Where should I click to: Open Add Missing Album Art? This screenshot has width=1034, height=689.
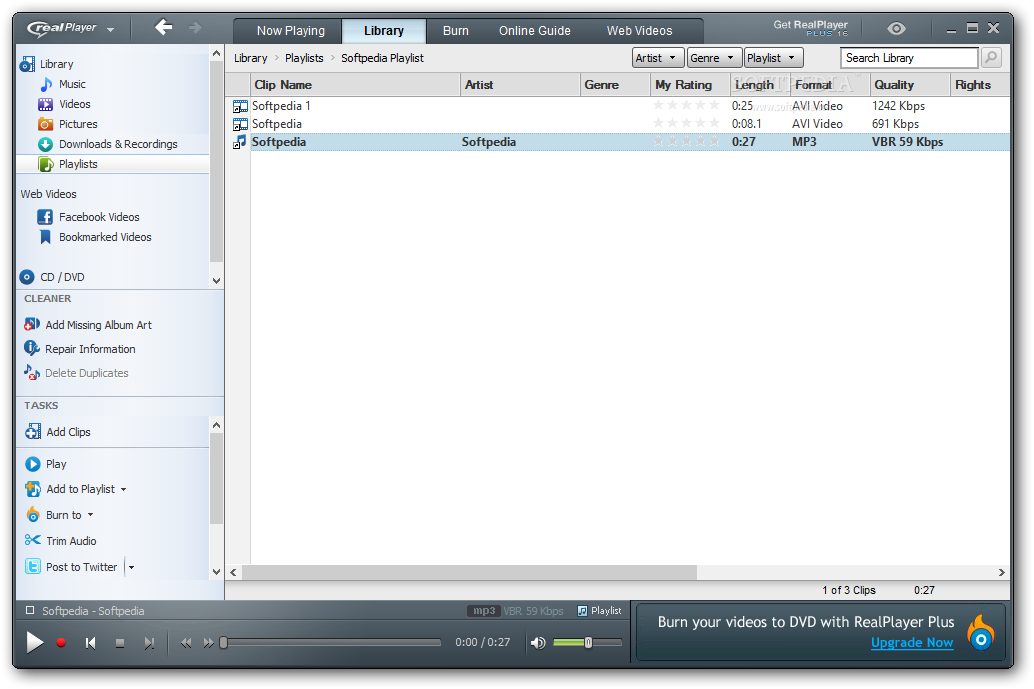[x=99, y=324]
